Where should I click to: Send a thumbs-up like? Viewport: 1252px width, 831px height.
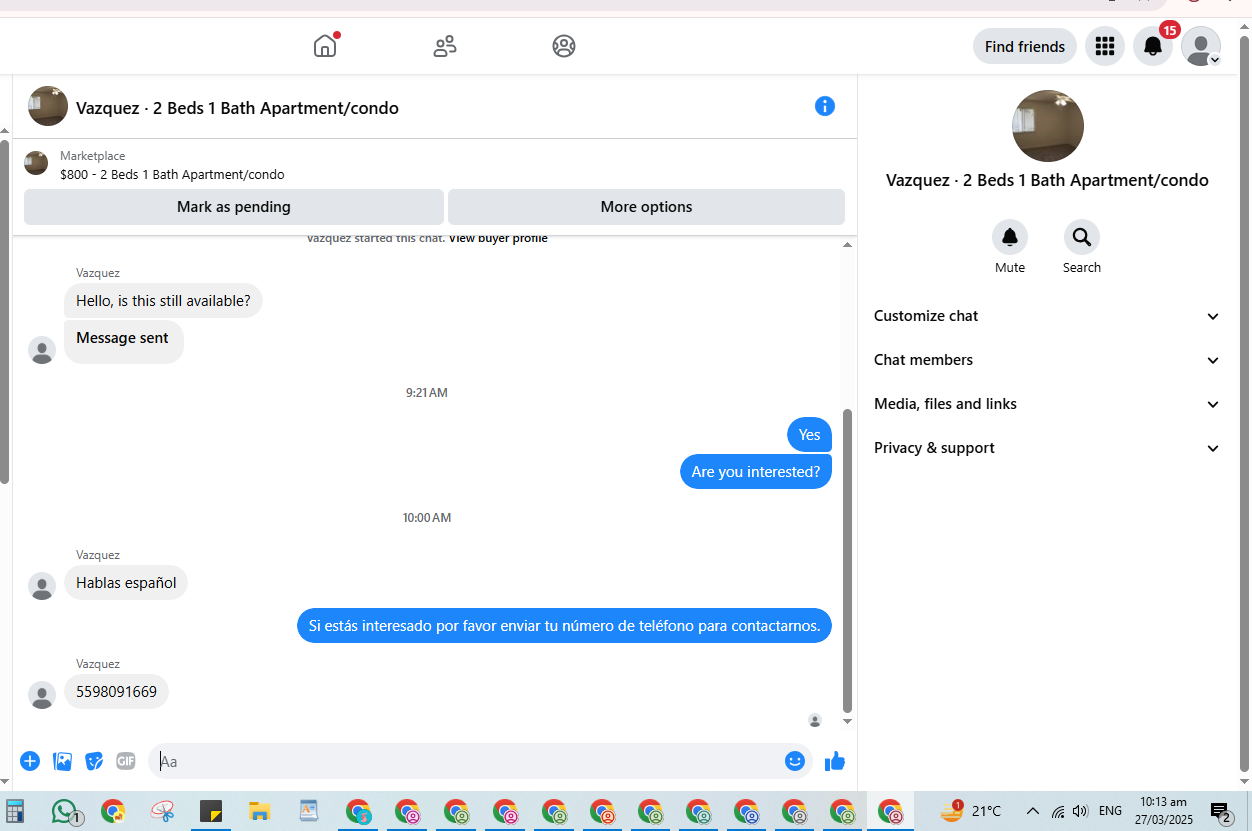click(835, 761)
